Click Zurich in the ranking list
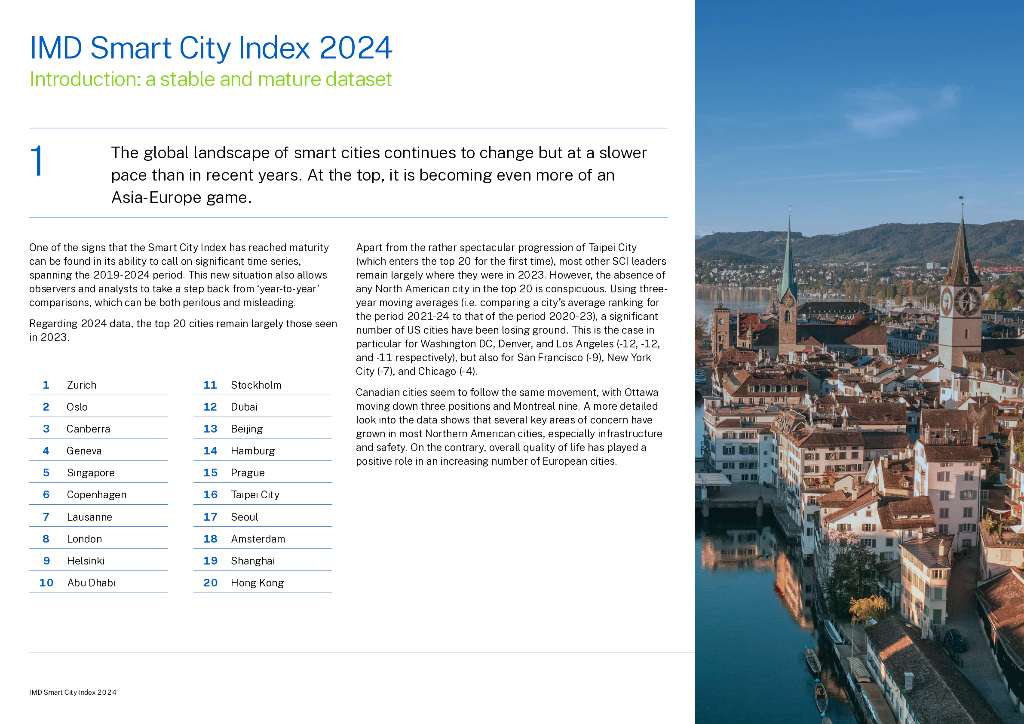The width and height of the screenshot is (1024, 724). 82,385
